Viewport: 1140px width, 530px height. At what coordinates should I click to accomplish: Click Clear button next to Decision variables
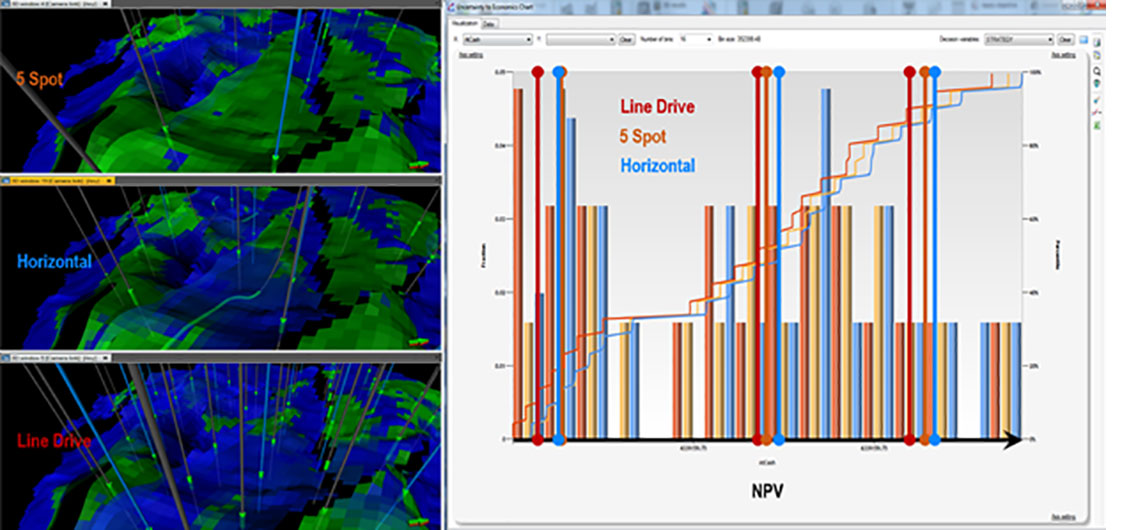click(x=1067, y=40)
